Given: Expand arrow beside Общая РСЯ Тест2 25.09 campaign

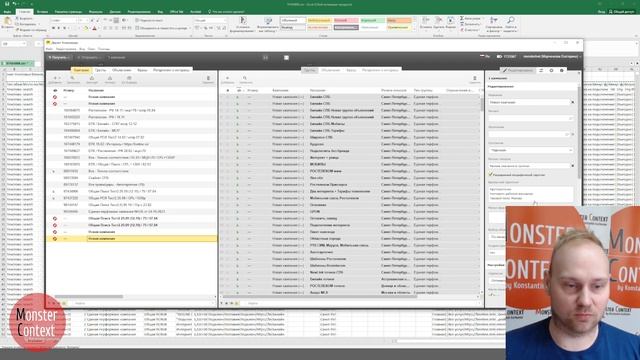Looking at the screenshot, I should click(53, 198).
